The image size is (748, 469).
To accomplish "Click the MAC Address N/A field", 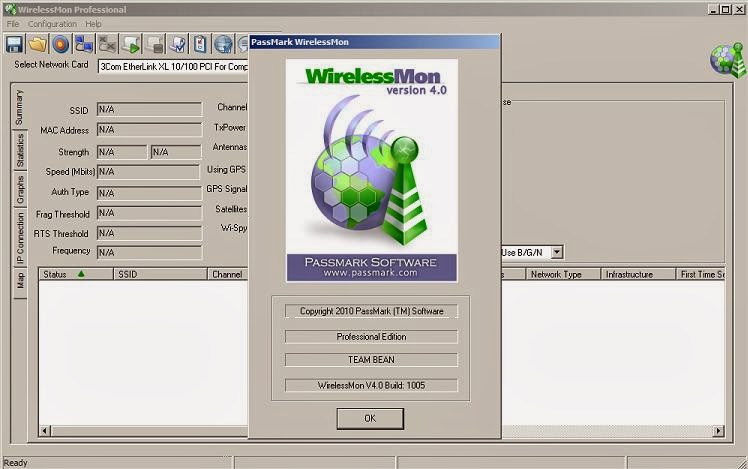I will coord(149,130).
